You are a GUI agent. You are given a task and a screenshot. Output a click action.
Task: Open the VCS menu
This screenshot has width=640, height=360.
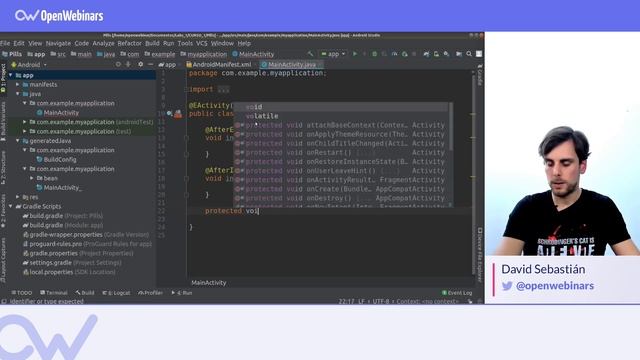pos(202,43)
